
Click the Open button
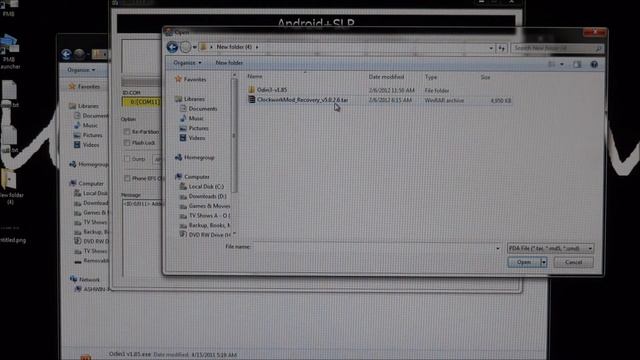[x=524, y=262]
